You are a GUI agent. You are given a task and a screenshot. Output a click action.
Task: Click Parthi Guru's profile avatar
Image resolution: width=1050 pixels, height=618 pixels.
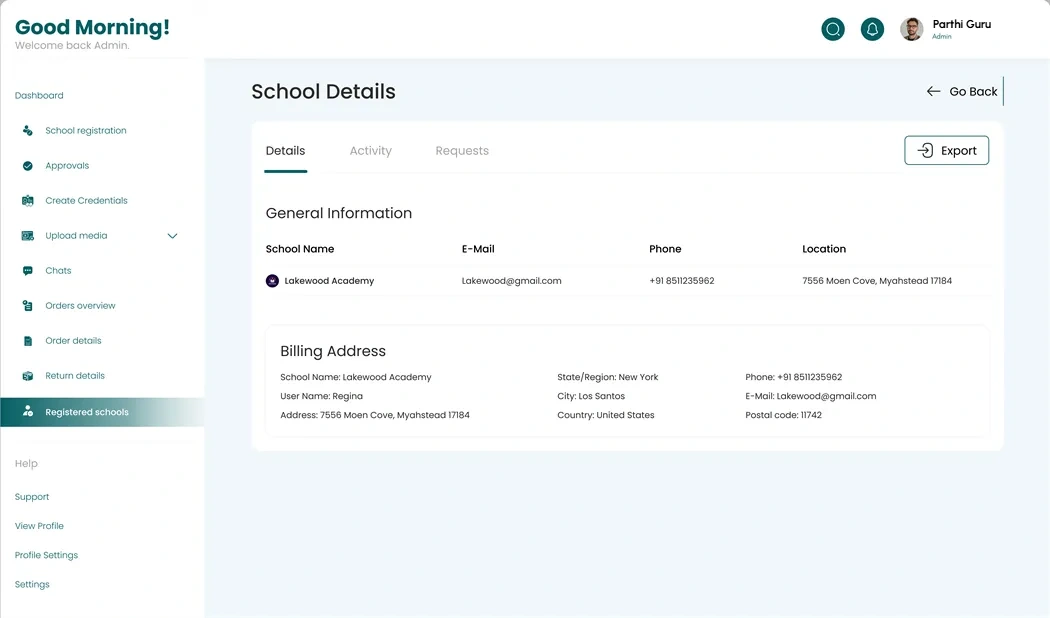pos(911,29)
